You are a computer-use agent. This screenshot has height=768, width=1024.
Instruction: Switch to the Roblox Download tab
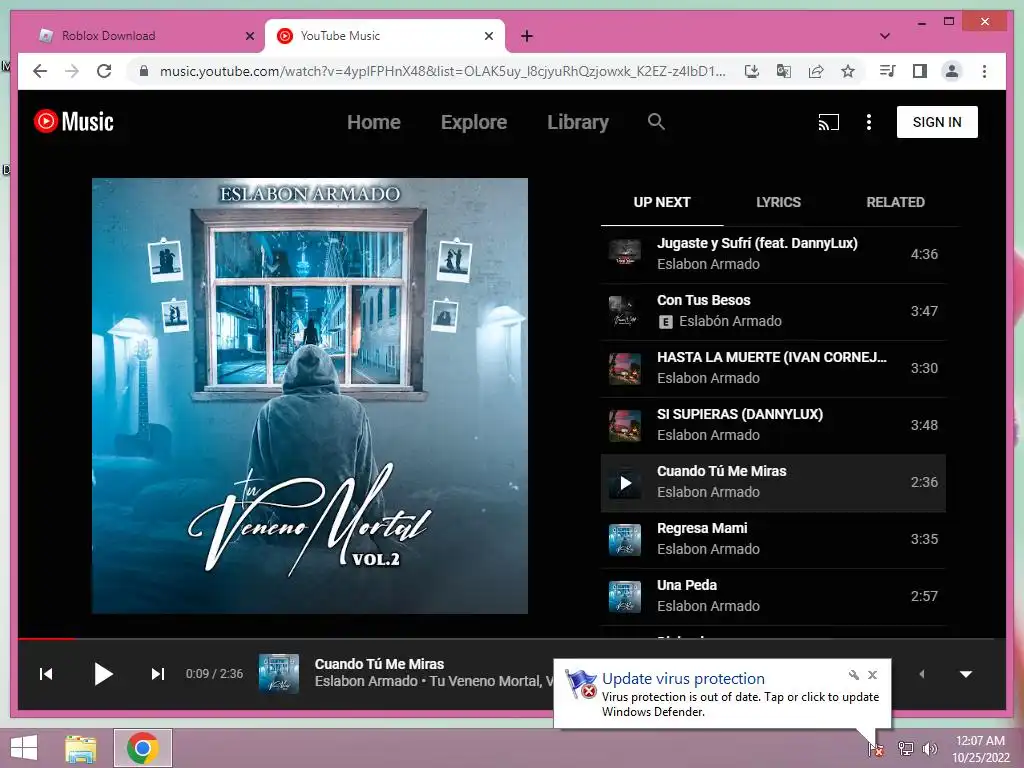pos(142,36)
